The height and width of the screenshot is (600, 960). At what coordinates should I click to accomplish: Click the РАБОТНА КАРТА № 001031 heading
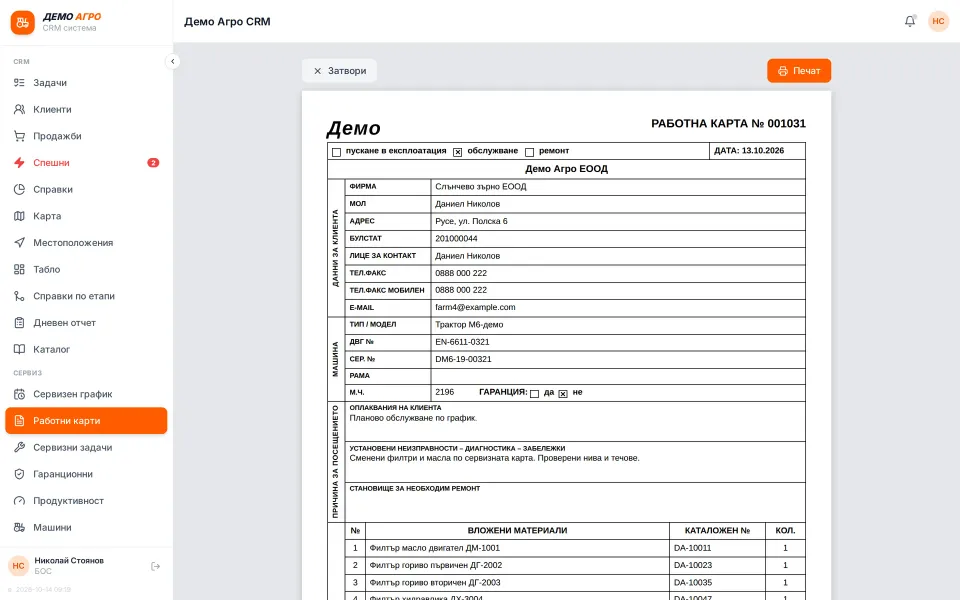(x=728, y=124)
